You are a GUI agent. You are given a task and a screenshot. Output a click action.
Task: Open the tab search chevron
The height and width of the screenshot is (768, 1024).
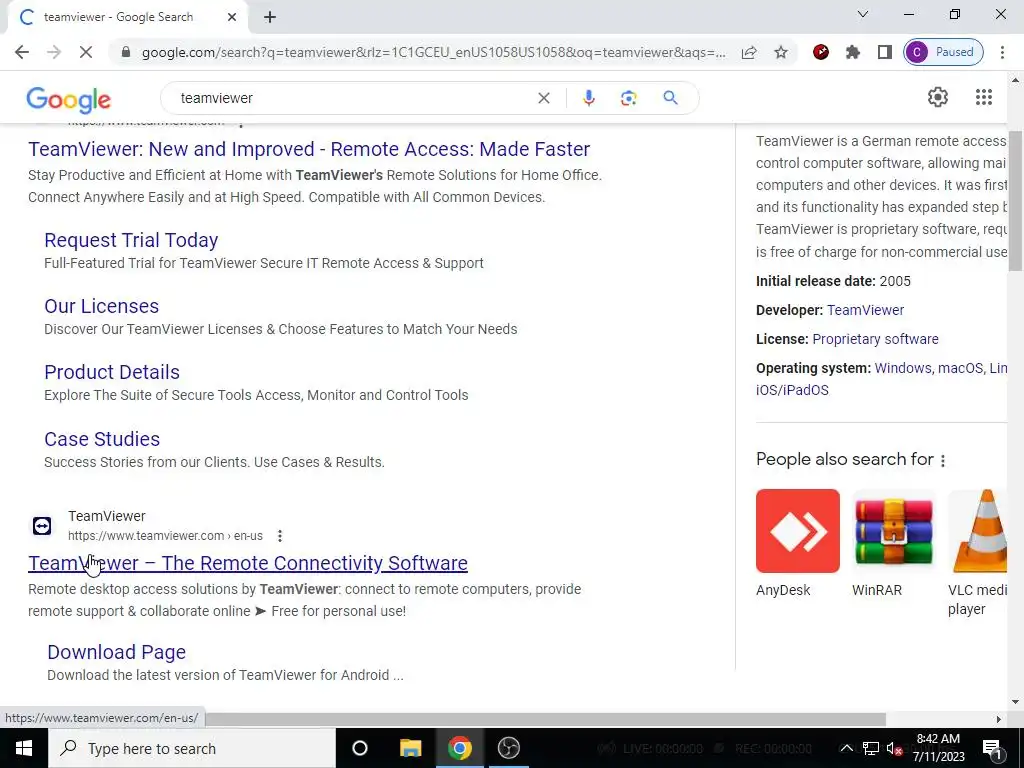point(863,14)
